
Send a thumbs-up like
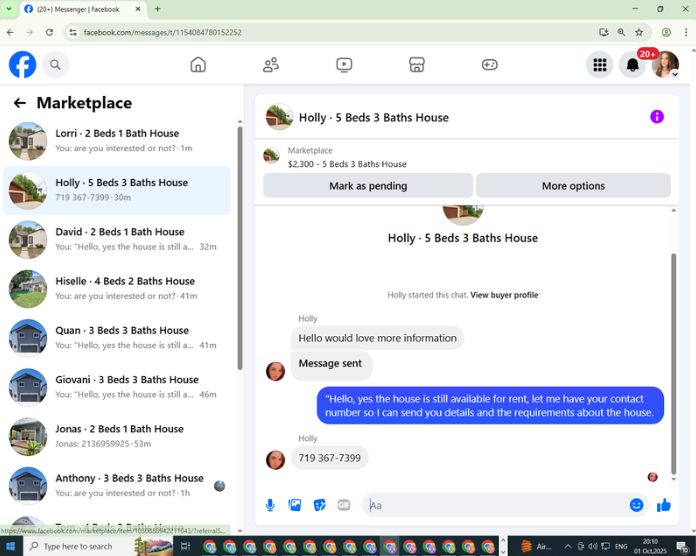point(664,505)
